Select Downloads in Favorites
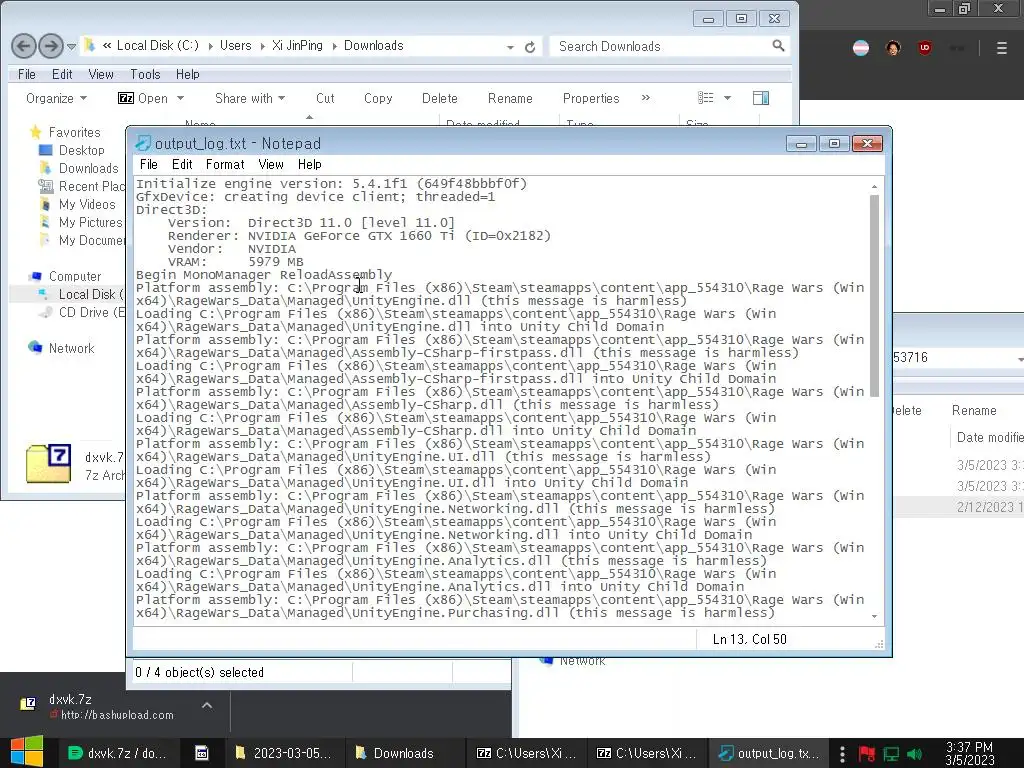The height and width of the screenshot is (768, 1024). pos(88,168)
